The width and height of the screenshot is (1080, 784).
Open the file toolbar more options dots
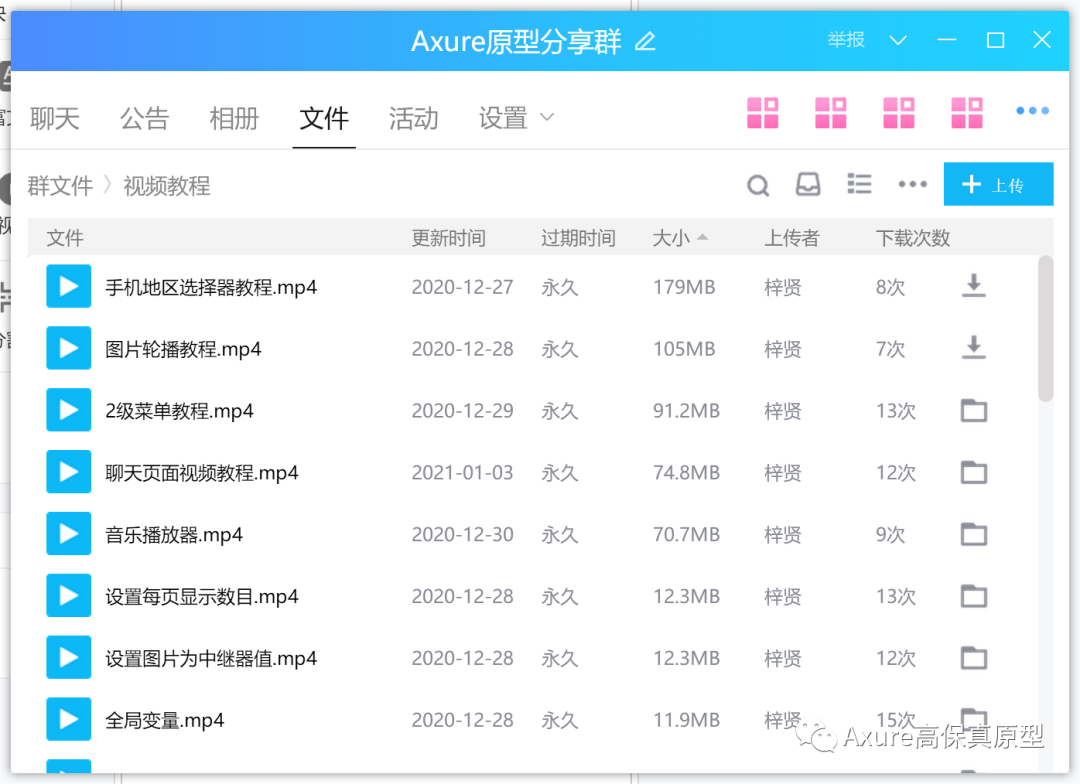(912, 184)
